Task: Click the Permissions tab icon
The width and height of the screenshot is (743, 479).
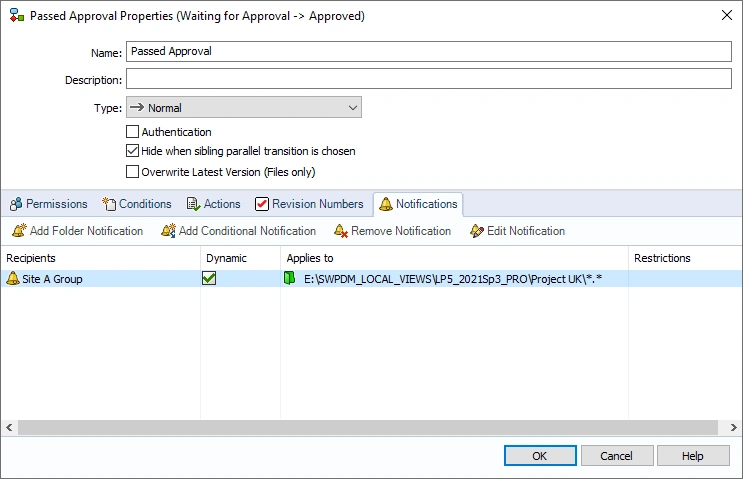Action: (16, 204)
